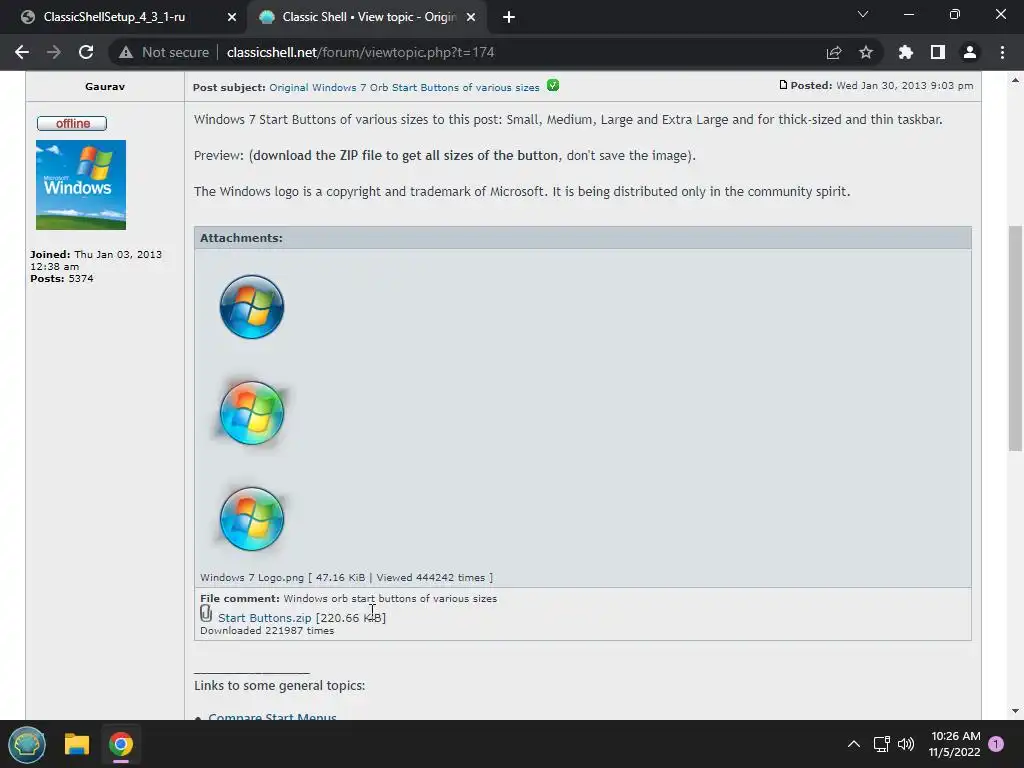Screen dimensions: 1024x768
Task: Reload the current page
Action: tap(86, 52)
